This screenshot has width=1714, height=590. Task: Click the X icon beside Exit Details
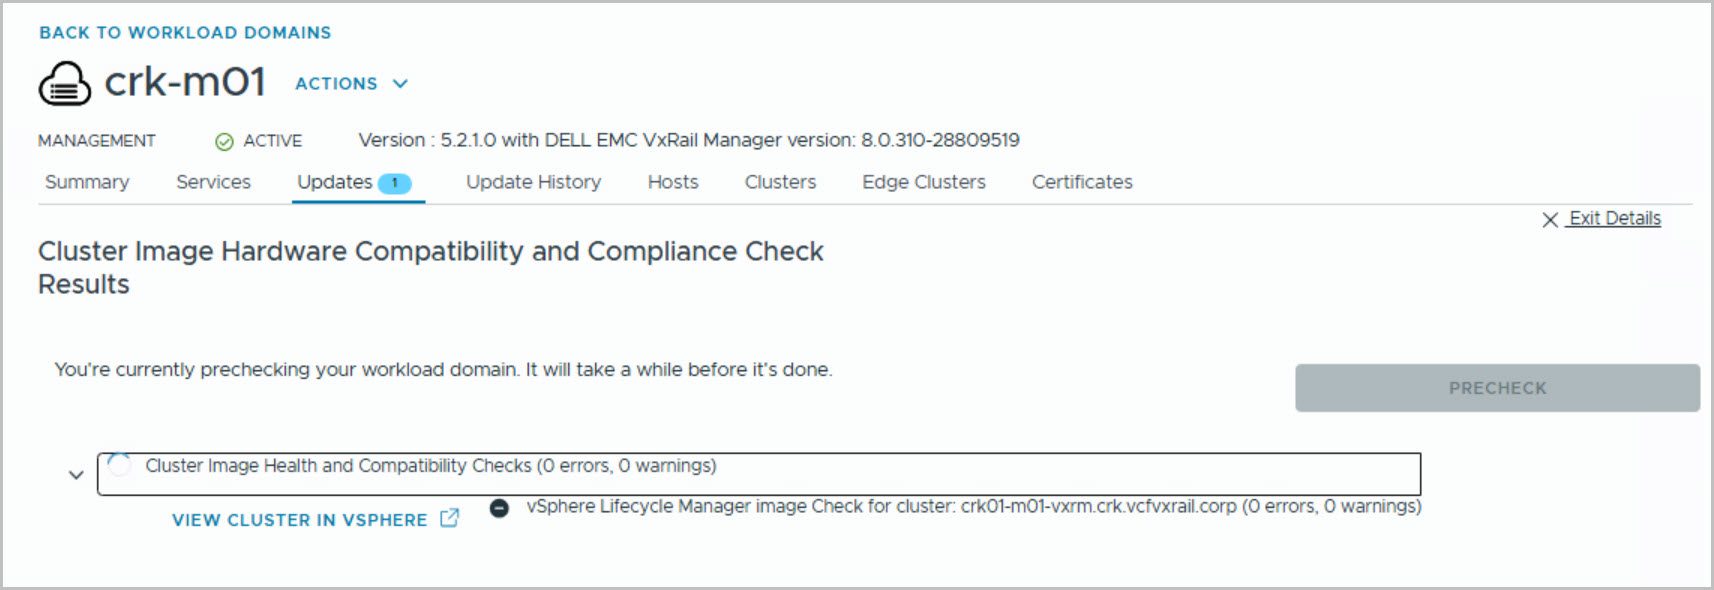point(1550,219)
